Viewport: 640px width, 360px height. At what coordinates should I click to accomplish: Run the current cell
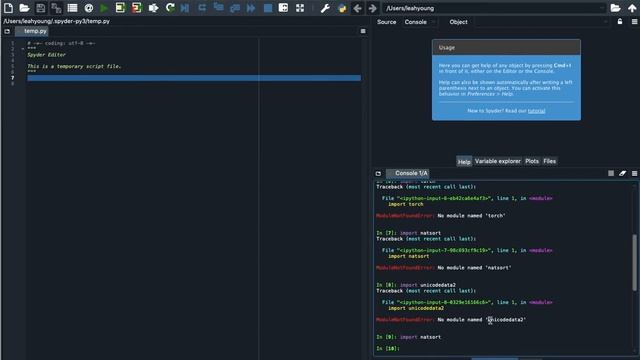pos(120,8)
